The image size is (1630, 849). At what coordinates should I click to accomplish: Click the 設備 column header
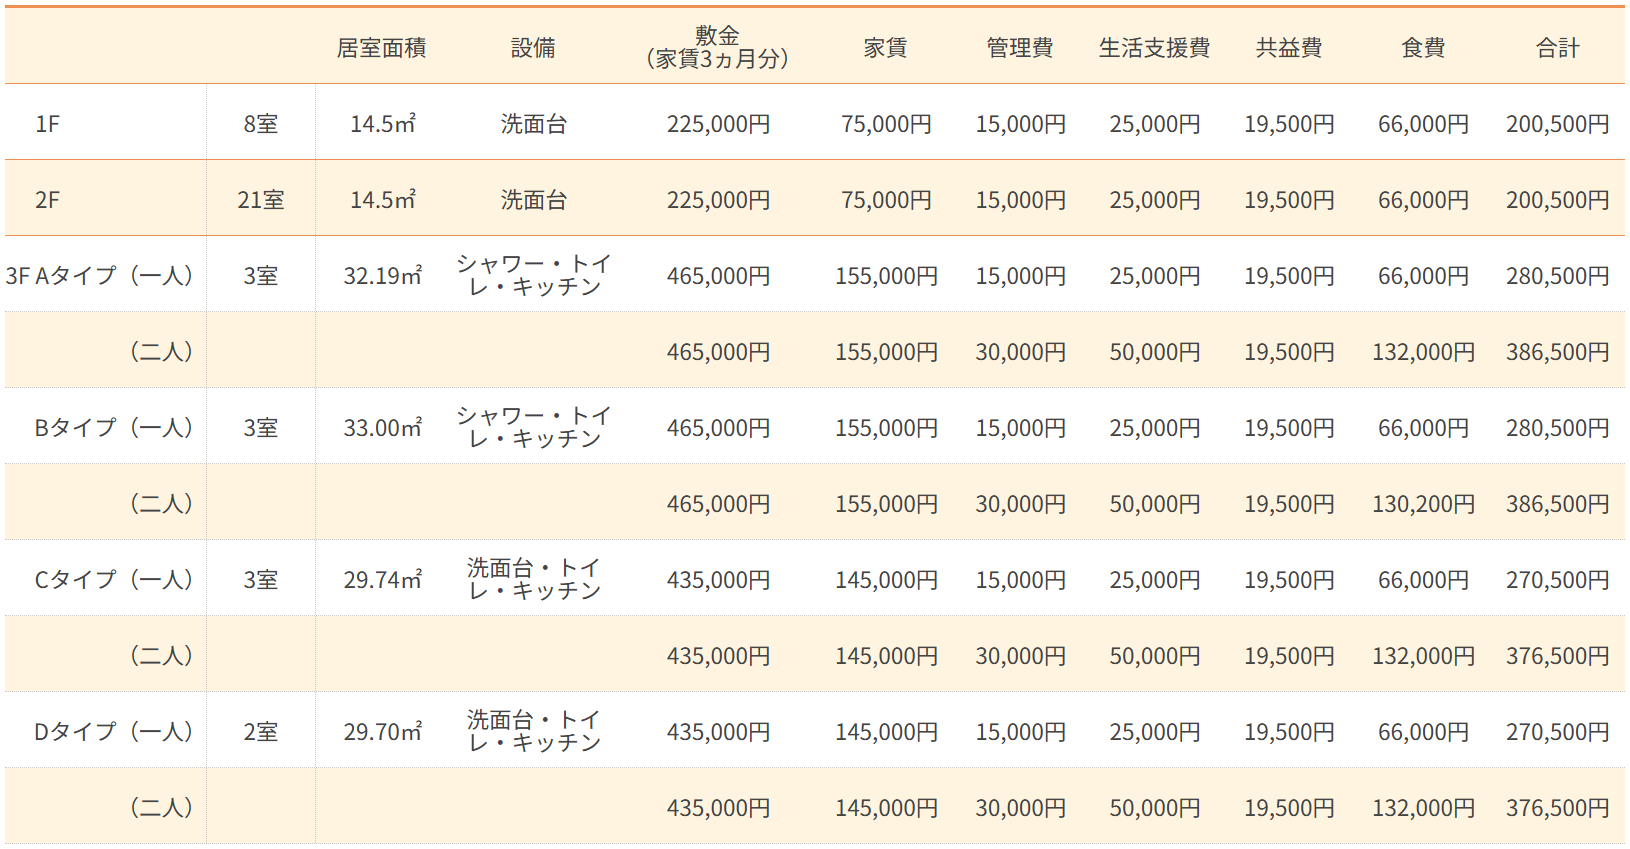coord(533,48)
